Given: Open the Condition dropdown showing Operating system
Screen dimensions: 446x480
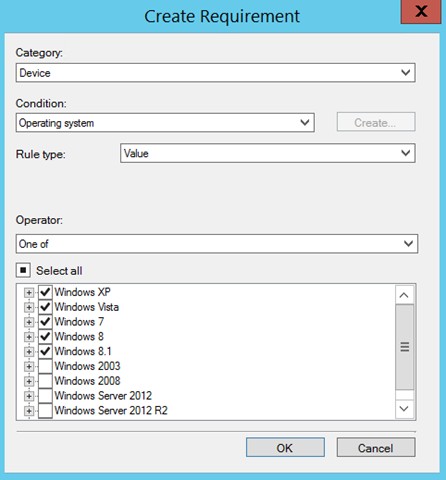Looking at the screenshot, I should pyautogui.click(x=165, y=123).
